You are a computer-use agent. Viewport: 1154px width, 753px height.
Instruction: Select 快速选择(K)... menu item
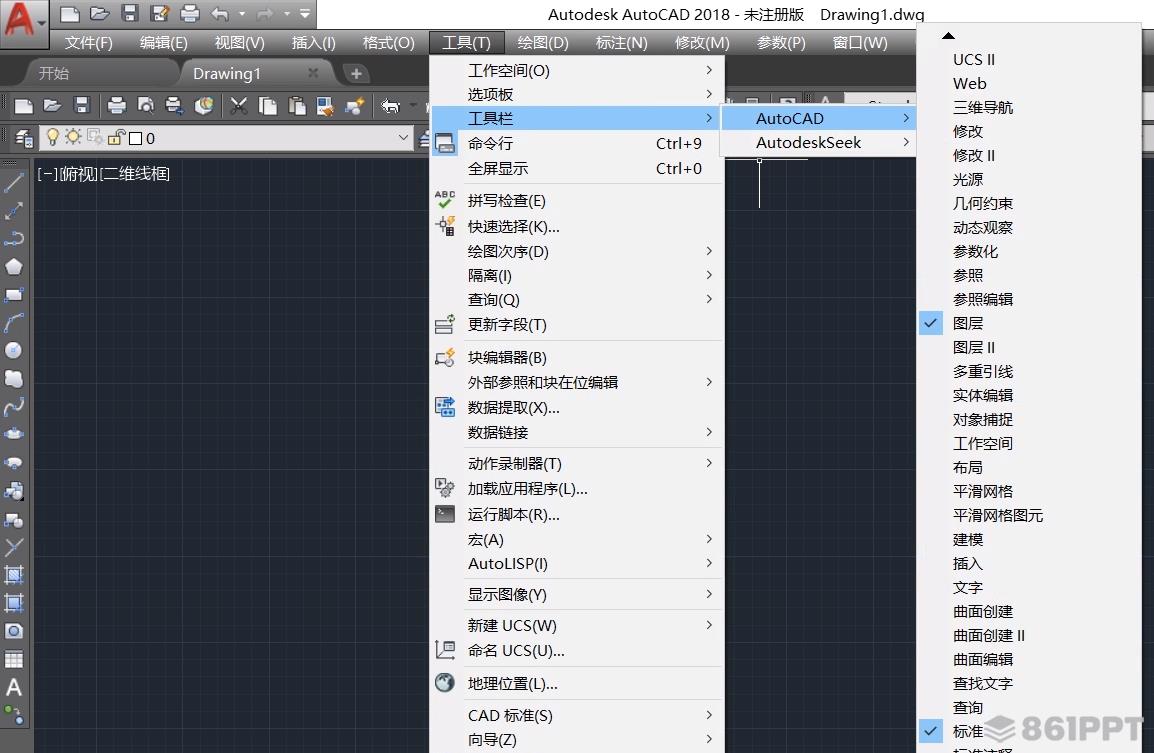click(x=577, y=226)
